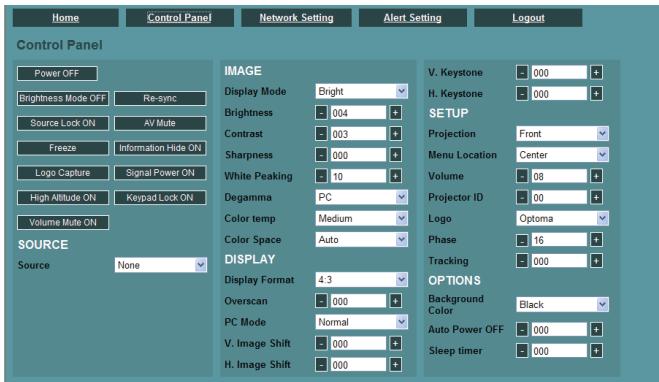The width and height of the screenshot is (659, 382).
Task: Toggle Brightness Mode OFF button
Action: coord(63,98)
